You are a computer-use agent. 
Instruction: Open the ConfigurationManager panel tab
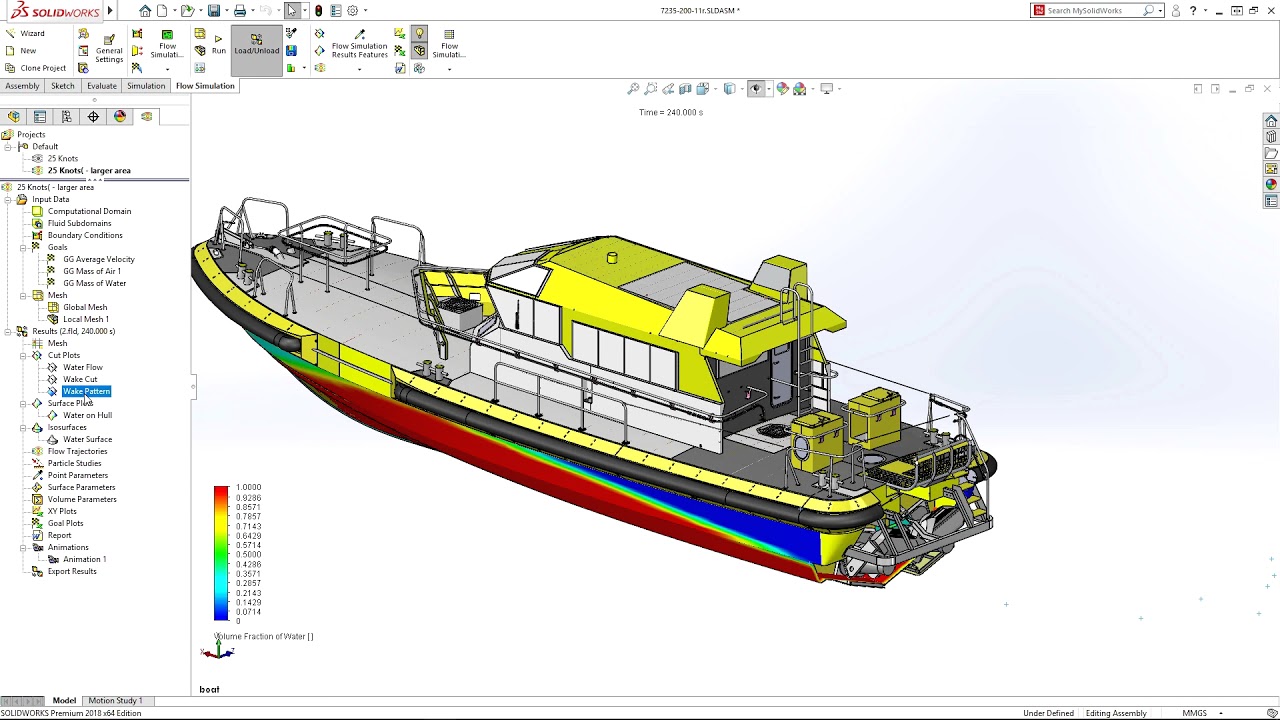coord(66,117)
